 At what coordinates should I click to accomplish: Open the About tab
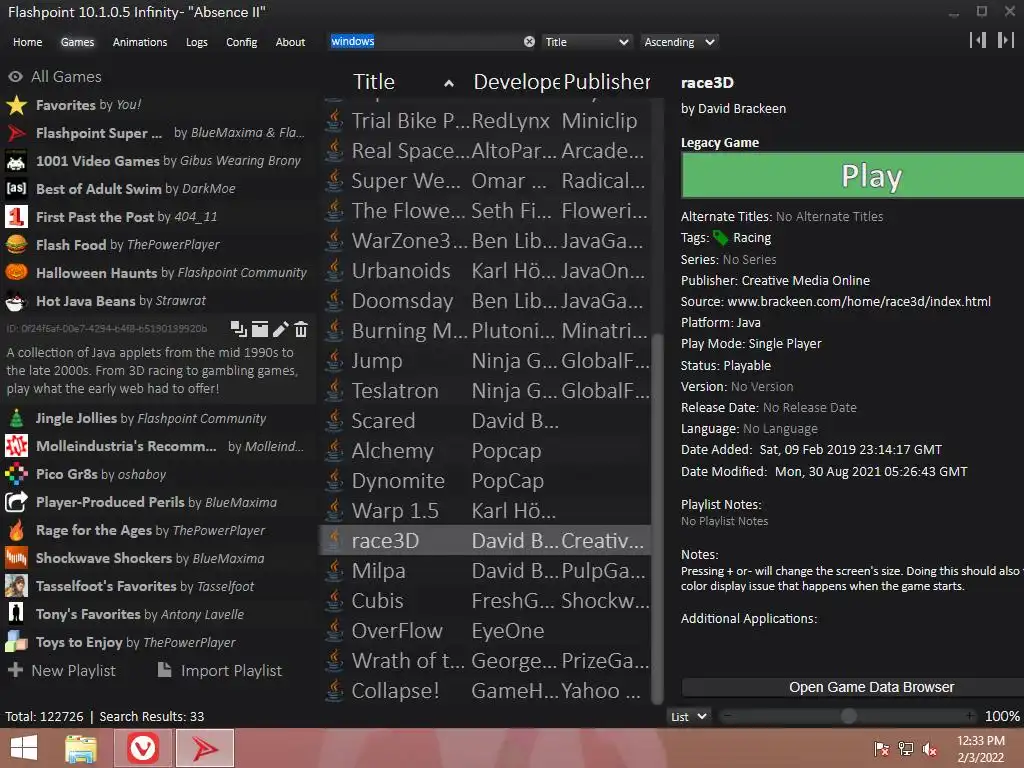[x=290, y=42]
